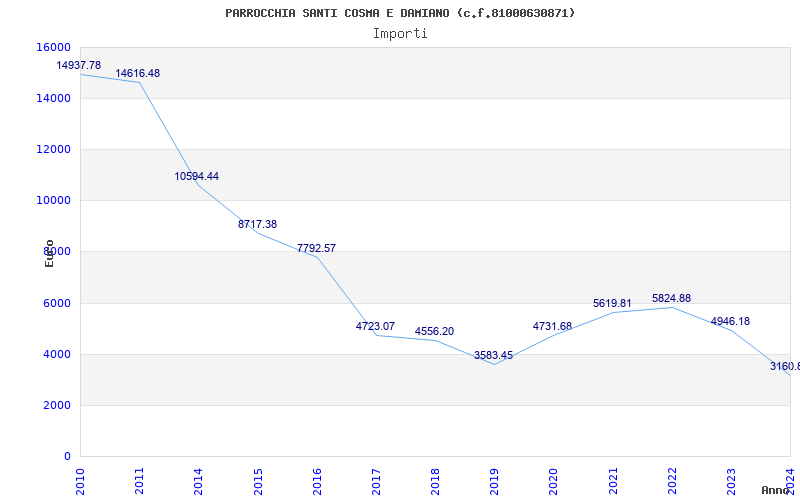The image size is (800, 500).
Task: Select the data label 4731.68
Action: click(552, 327)
